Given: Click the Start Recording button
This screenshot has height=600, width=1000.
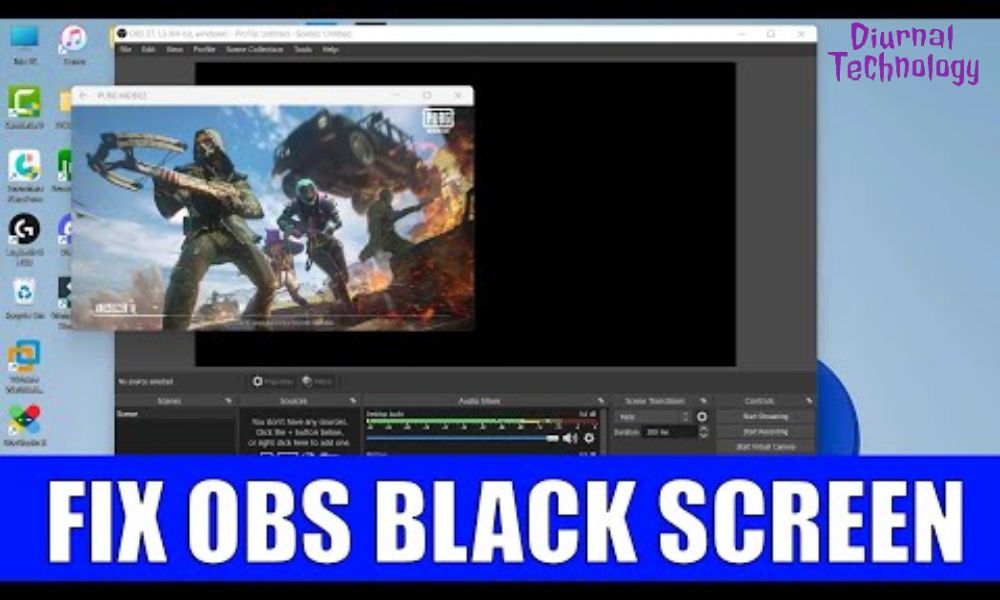Looking at the screenshot, I should pos(765,431).
